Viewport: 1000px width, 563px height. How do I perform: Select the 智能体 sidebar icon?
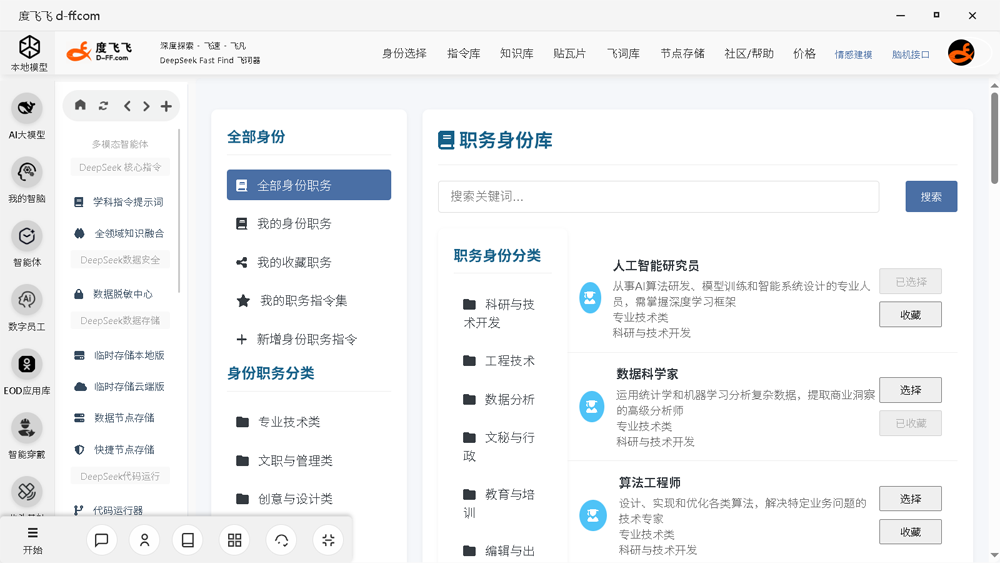(x=27, y=237)
